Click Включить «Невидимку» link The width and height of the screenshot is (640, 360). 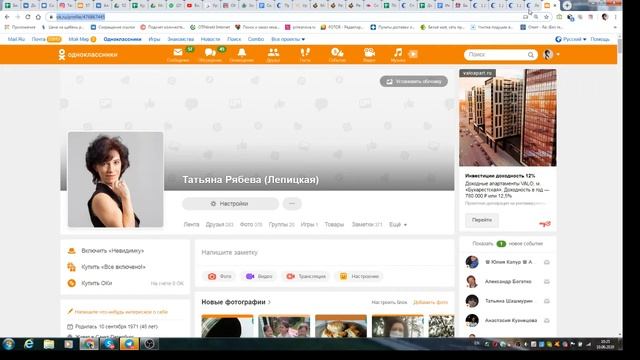coord(113,251)
